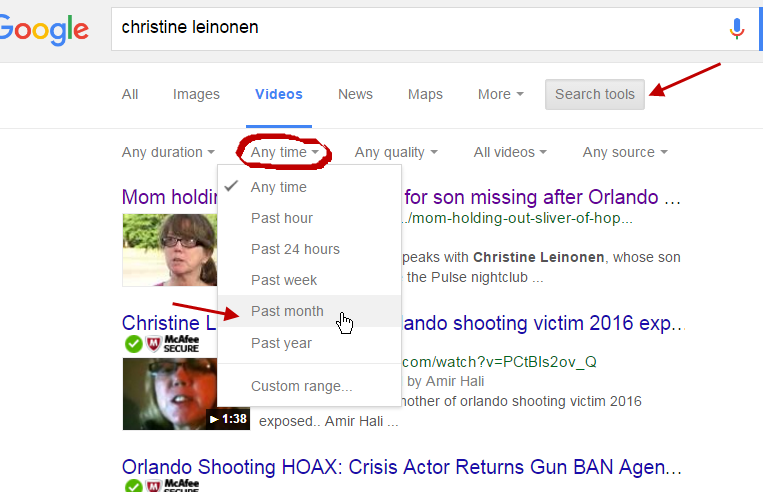Click the green checkmark beside second result

pos(133,345)
